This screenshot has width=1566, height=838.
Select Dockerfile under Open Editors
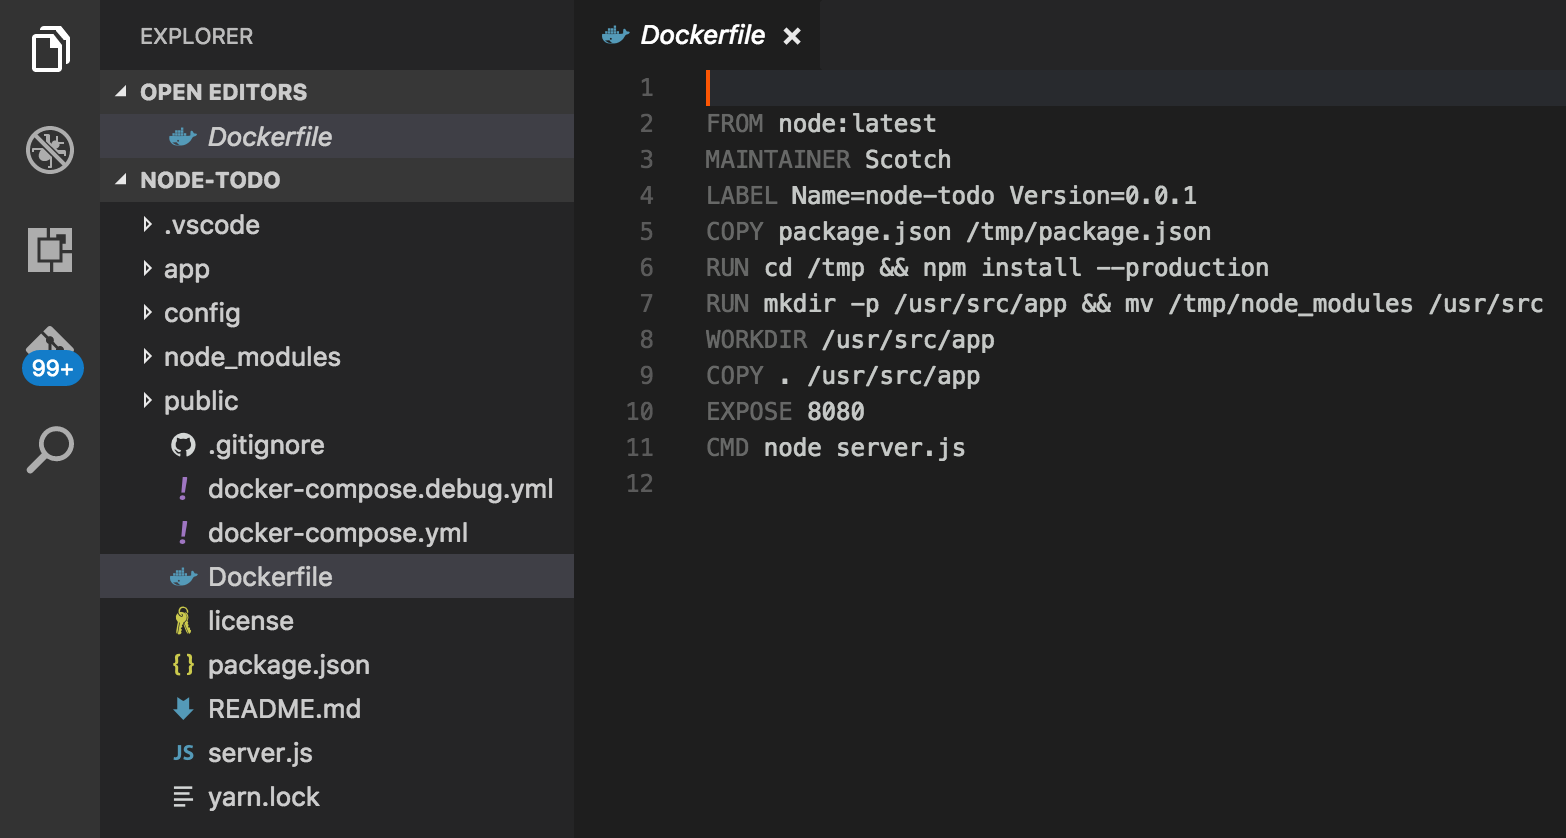click(x=270, y=137)
